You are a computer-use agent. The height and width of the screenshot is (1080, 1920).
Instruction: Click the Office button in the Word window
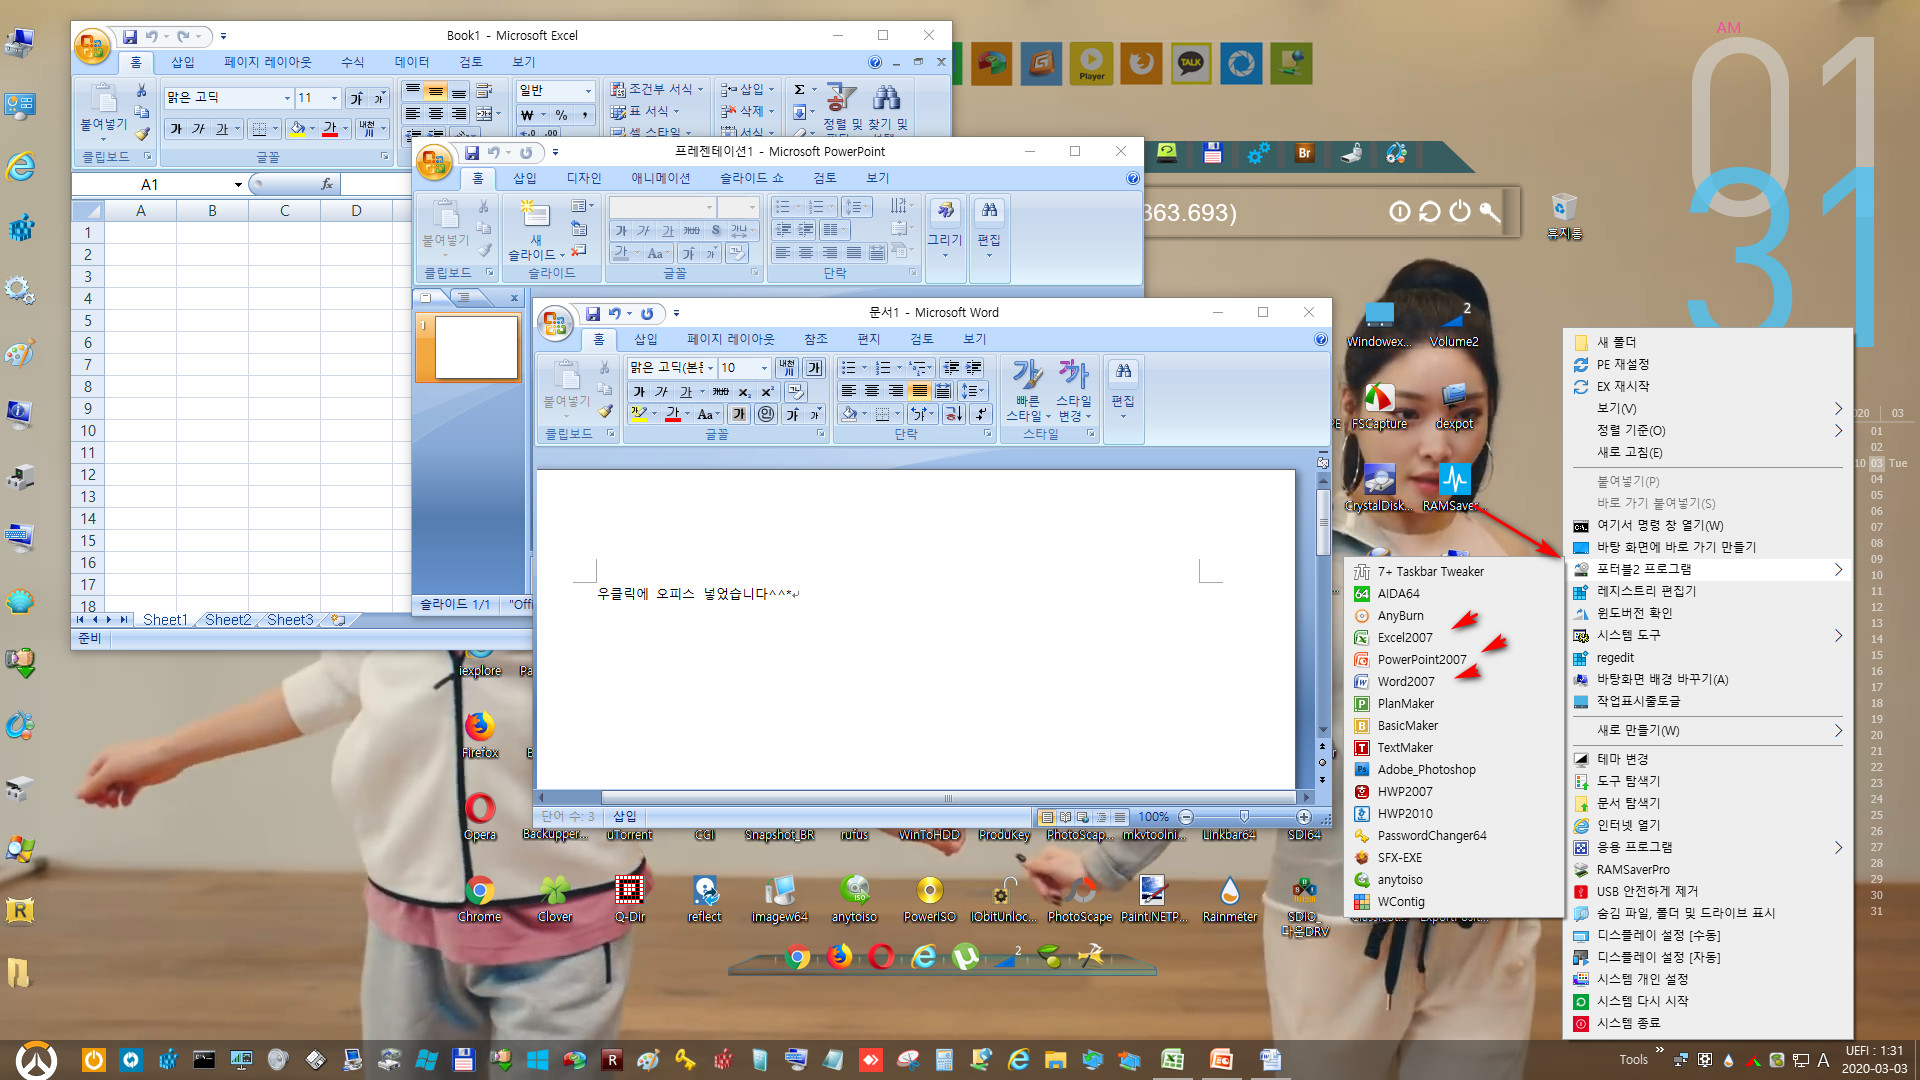tap(555, 323)
